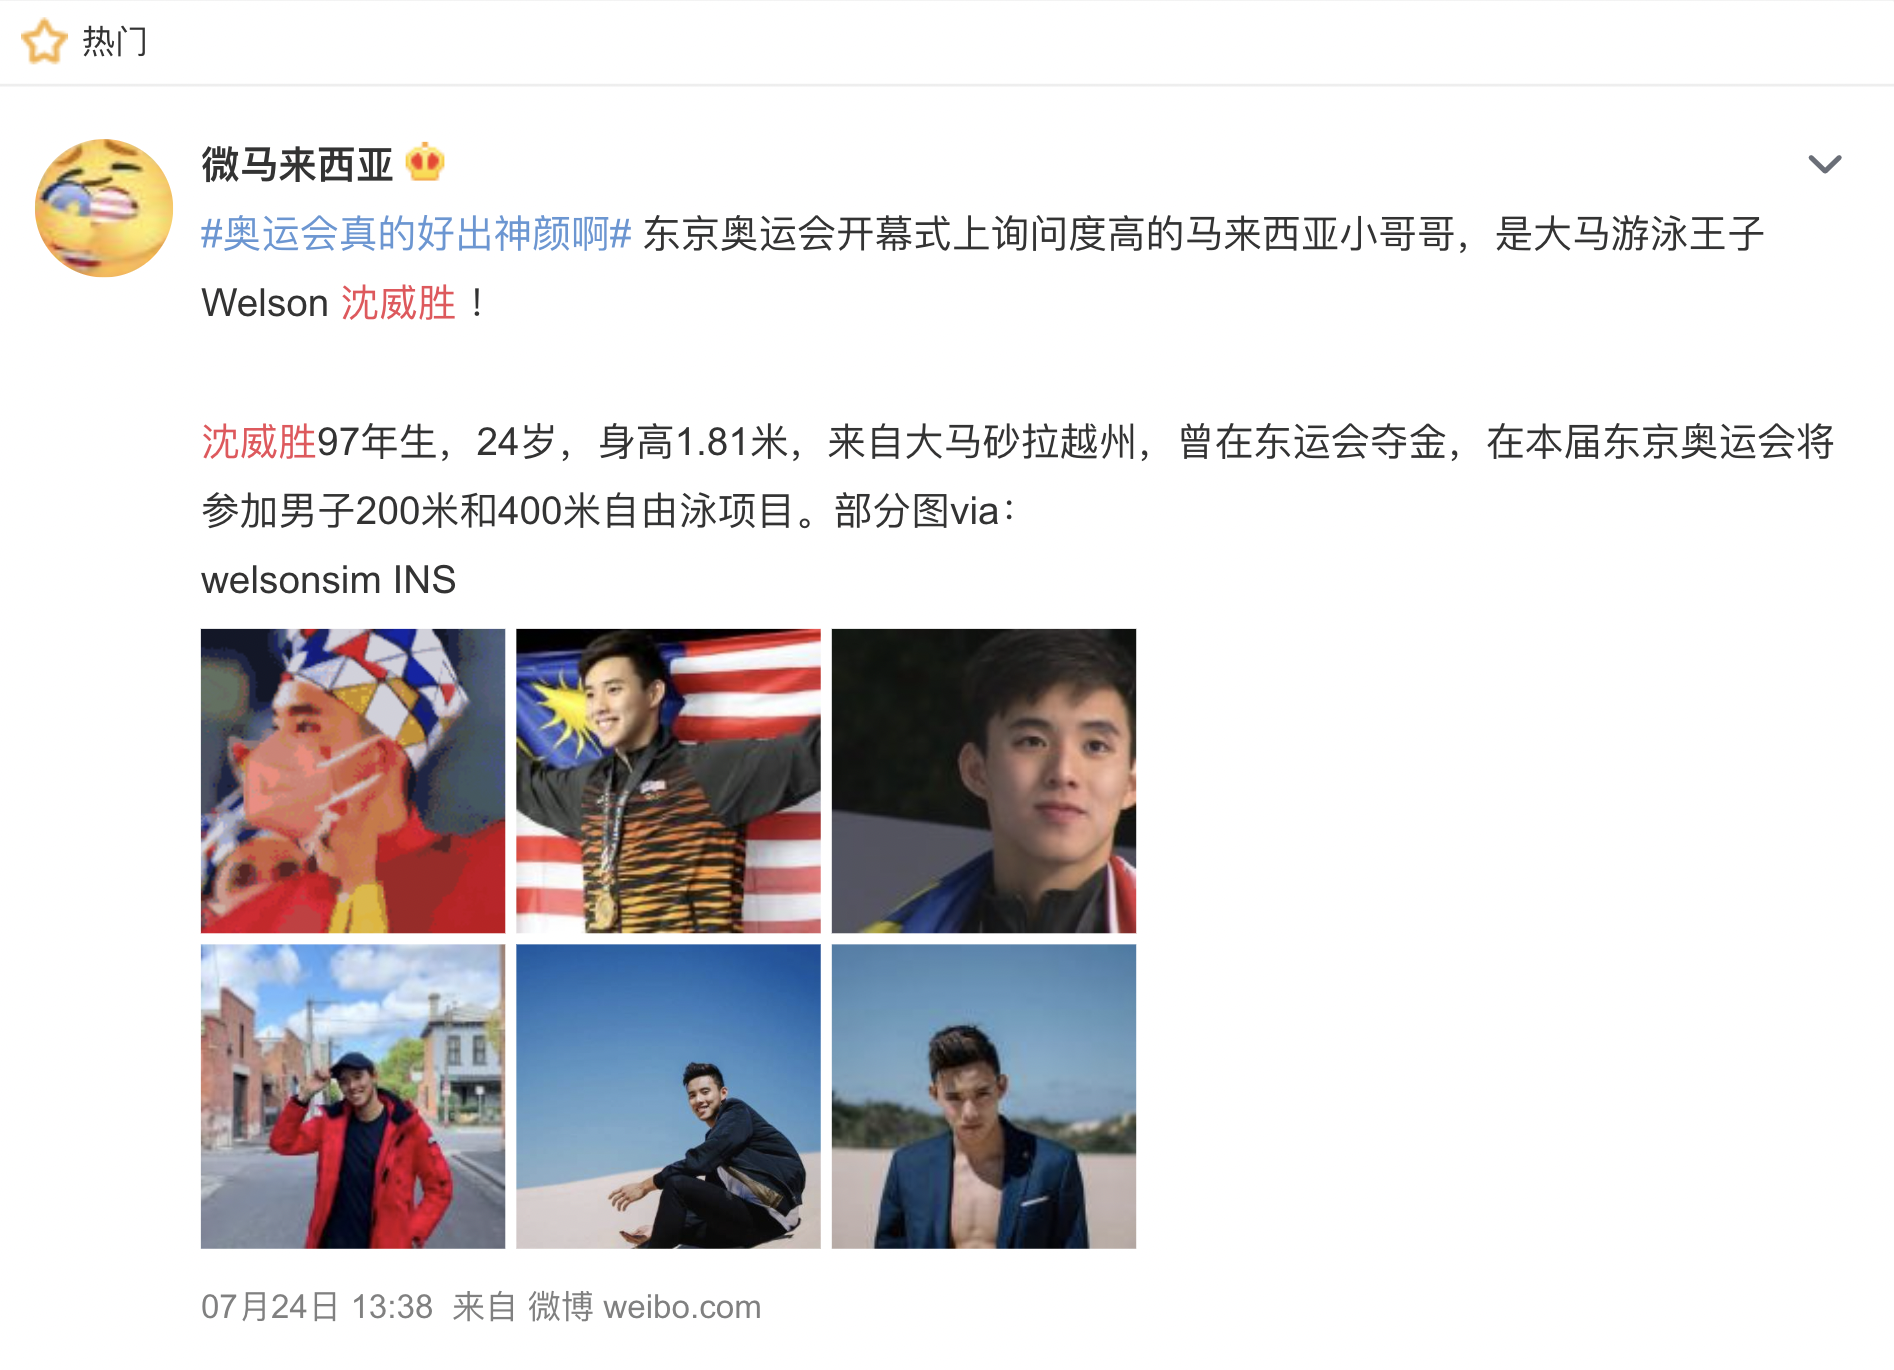Open the masked man illustration thumbnail
1894x1370 pixels.
pyautogui.click(x=353, y=781)
